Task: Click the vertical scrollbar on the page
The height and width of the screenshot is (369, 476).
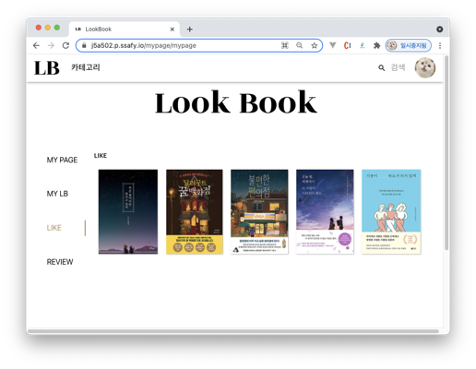Action: click(x=446, y=153)
